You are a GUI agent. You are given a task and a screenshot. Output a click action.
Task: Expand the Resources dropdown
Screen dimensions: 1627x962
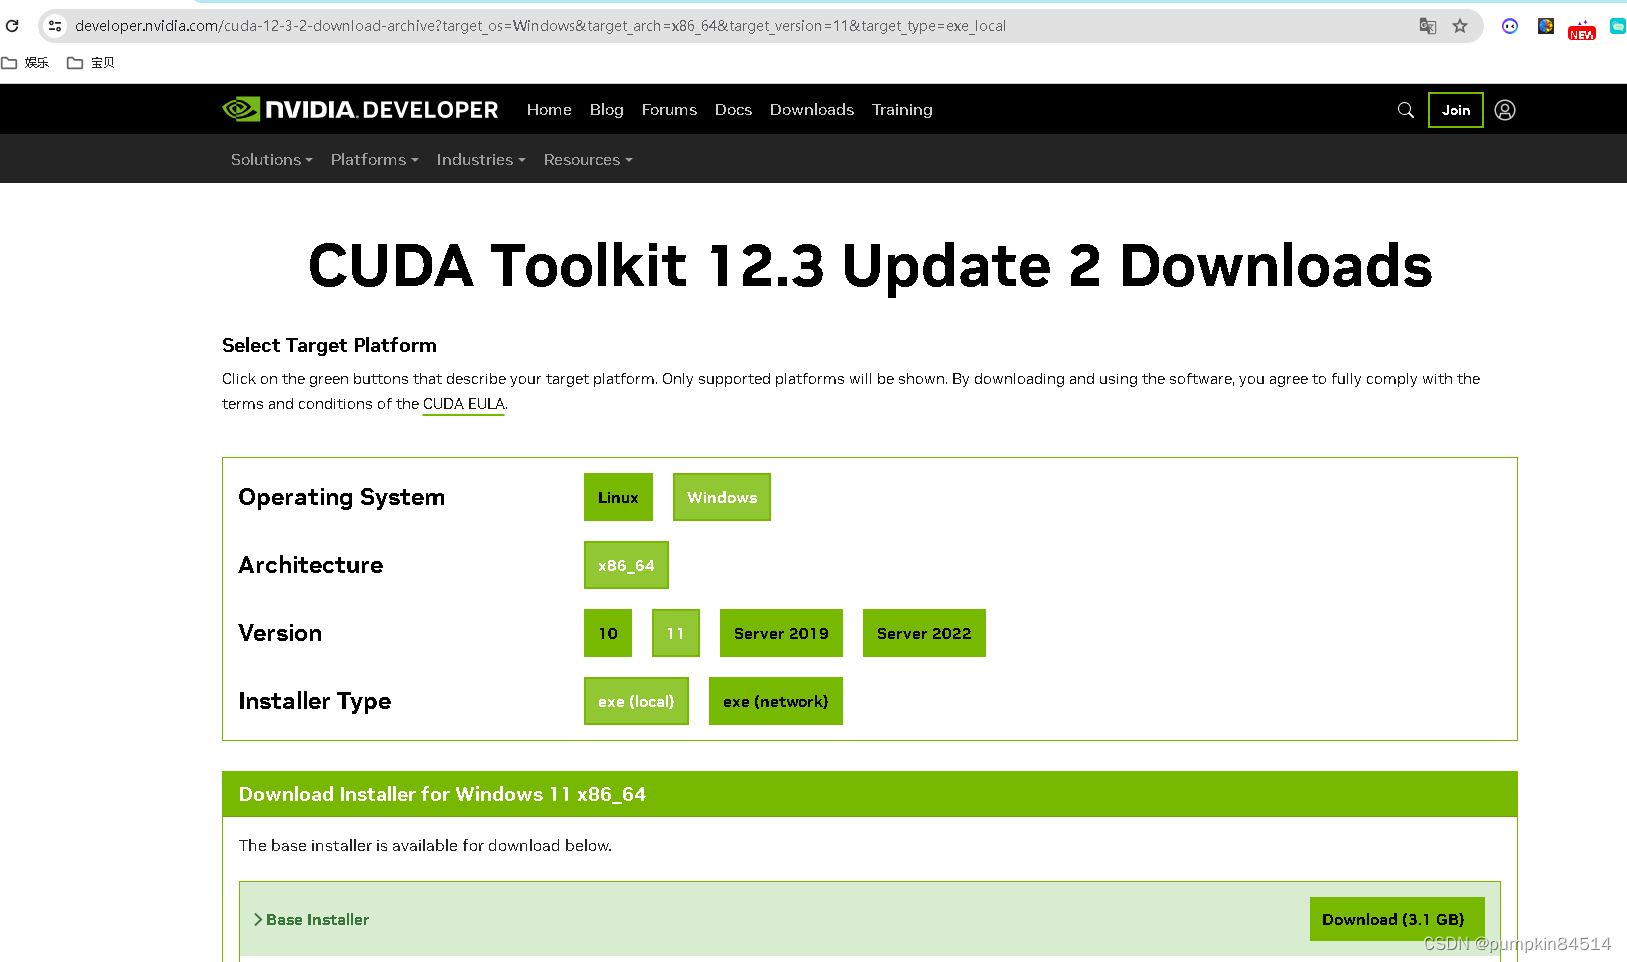tap(588, 159)
